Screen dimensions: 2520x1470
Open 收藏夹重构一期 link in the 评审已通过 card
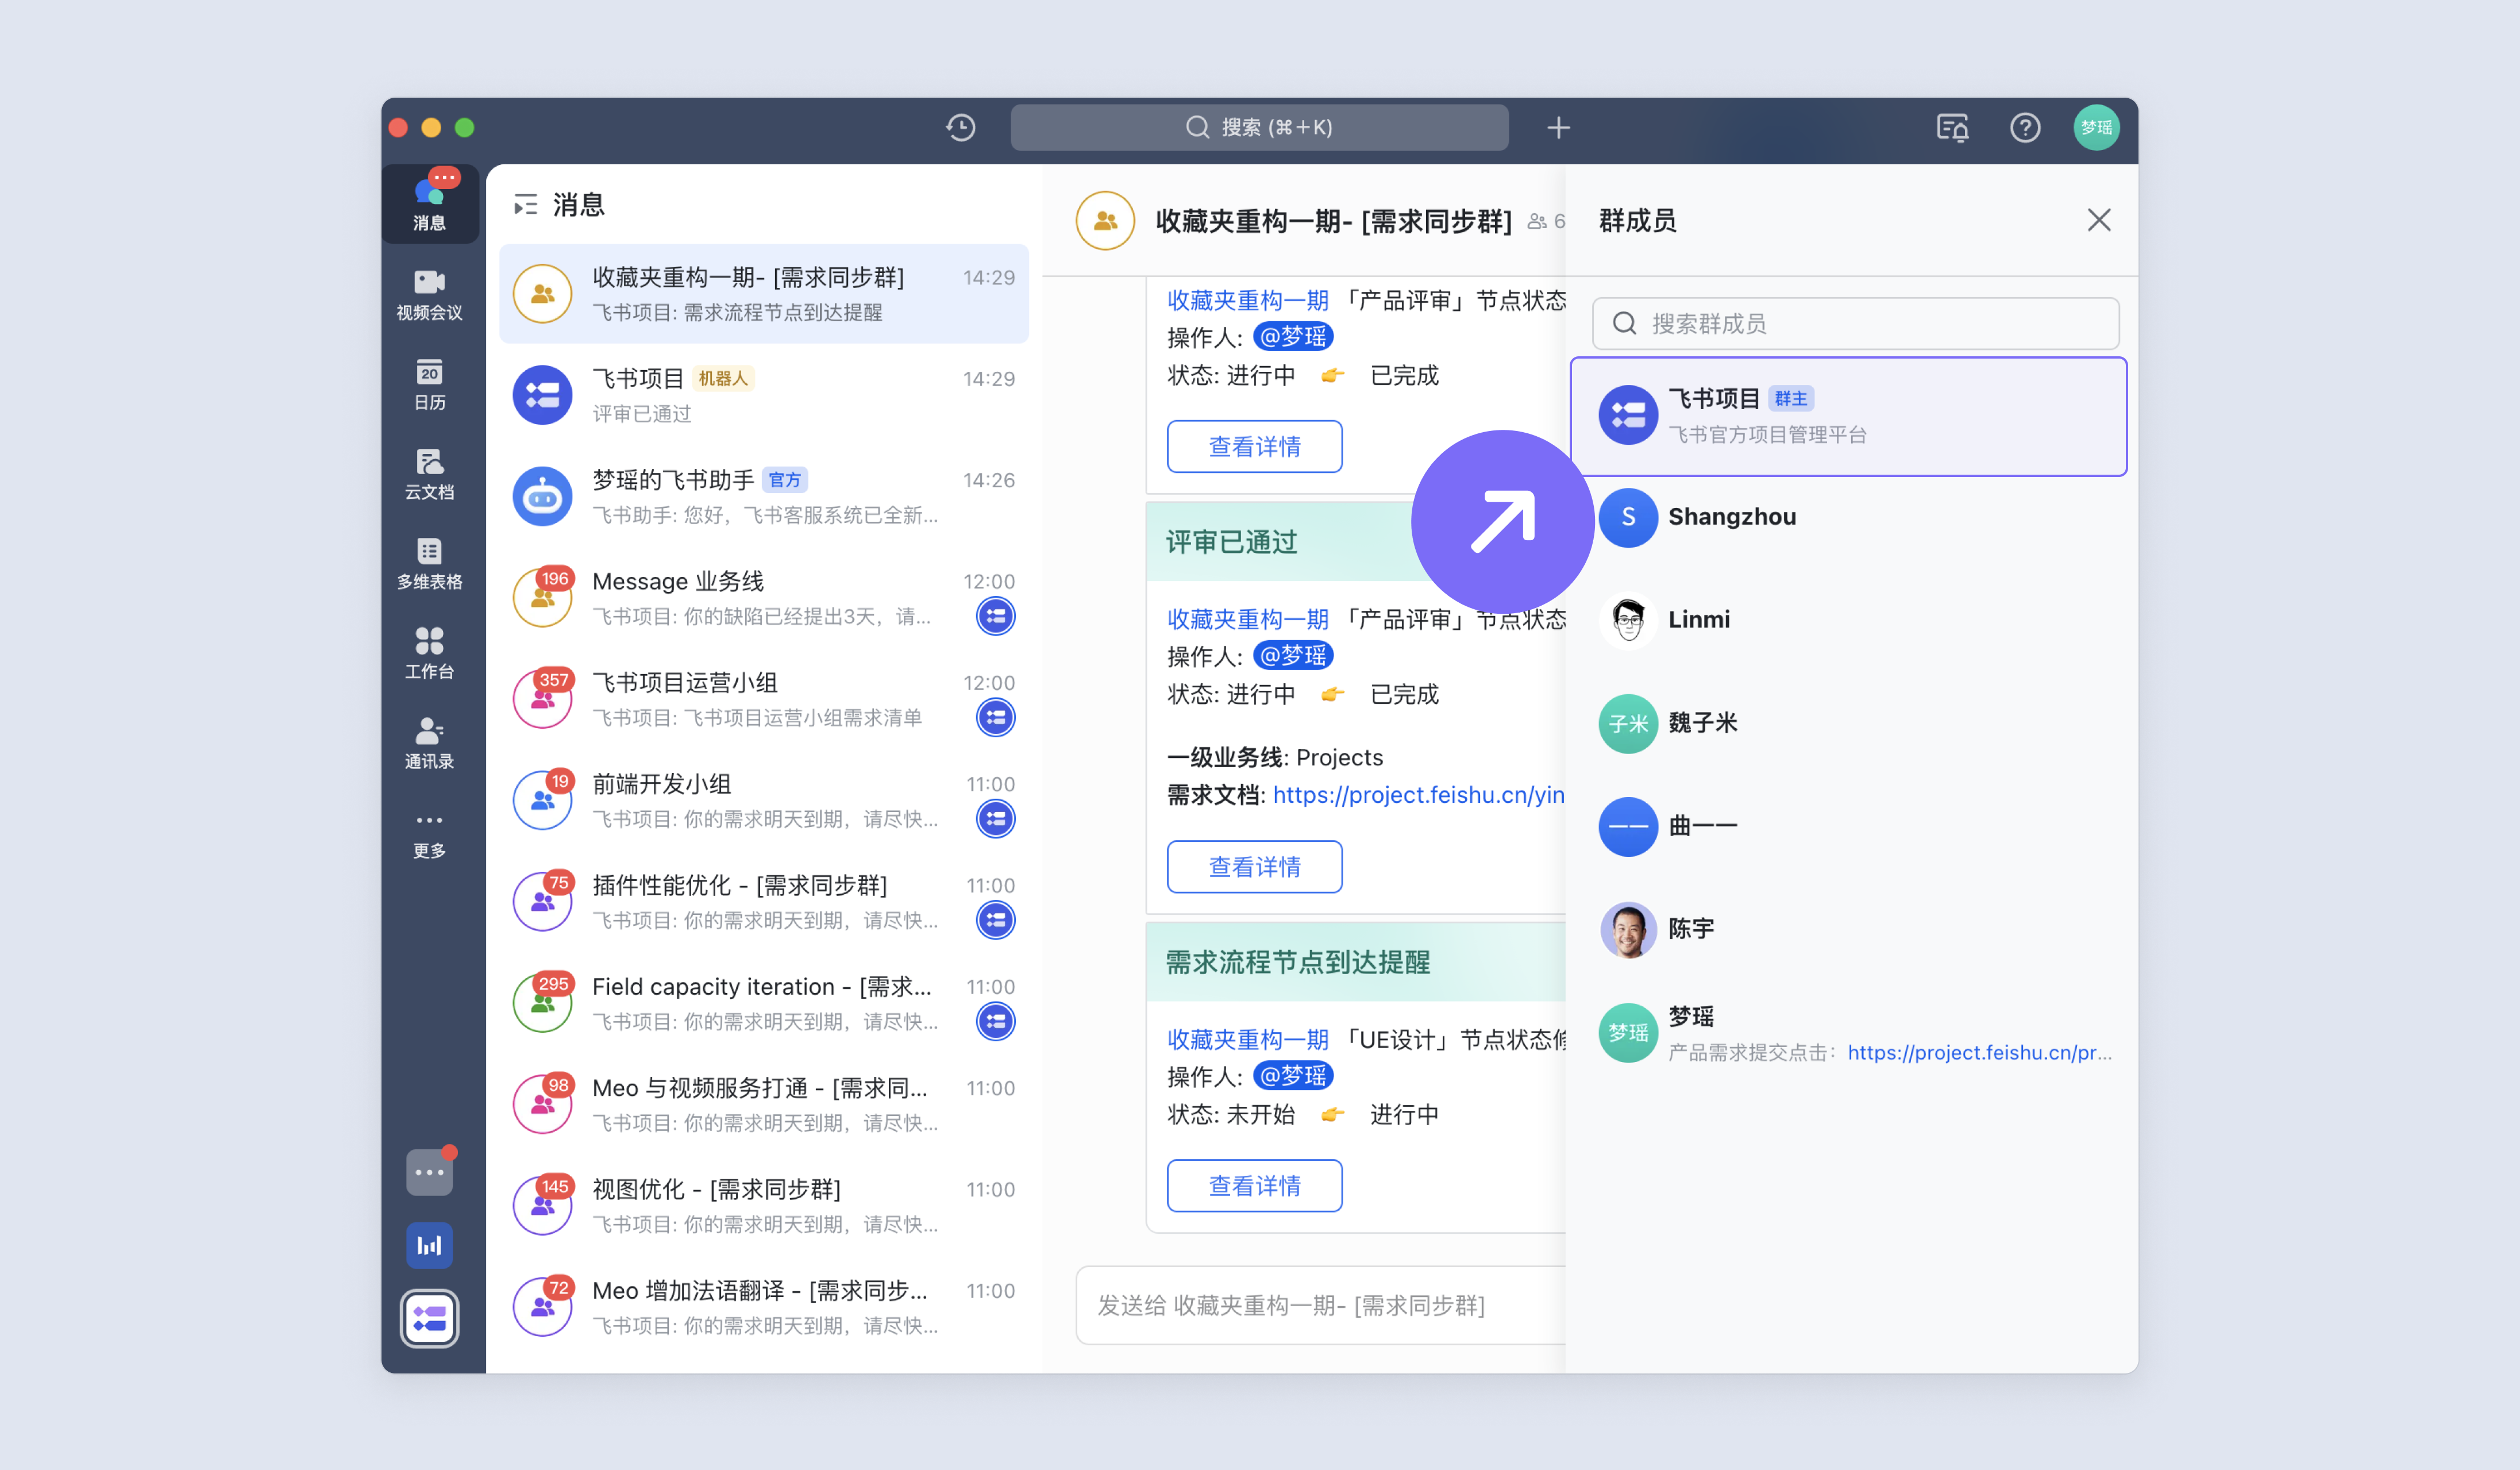1248,619
